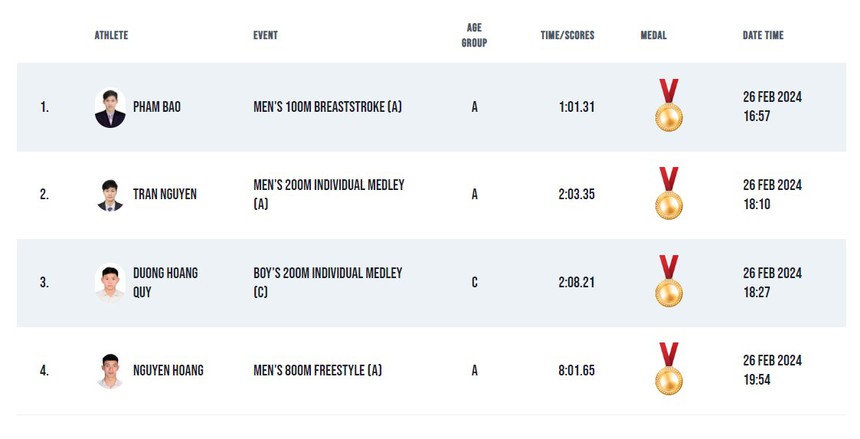Viewport: 860px width, 439px height.
Task: Open athlete name Tran Nguyen
Action: tap(165, 195)
